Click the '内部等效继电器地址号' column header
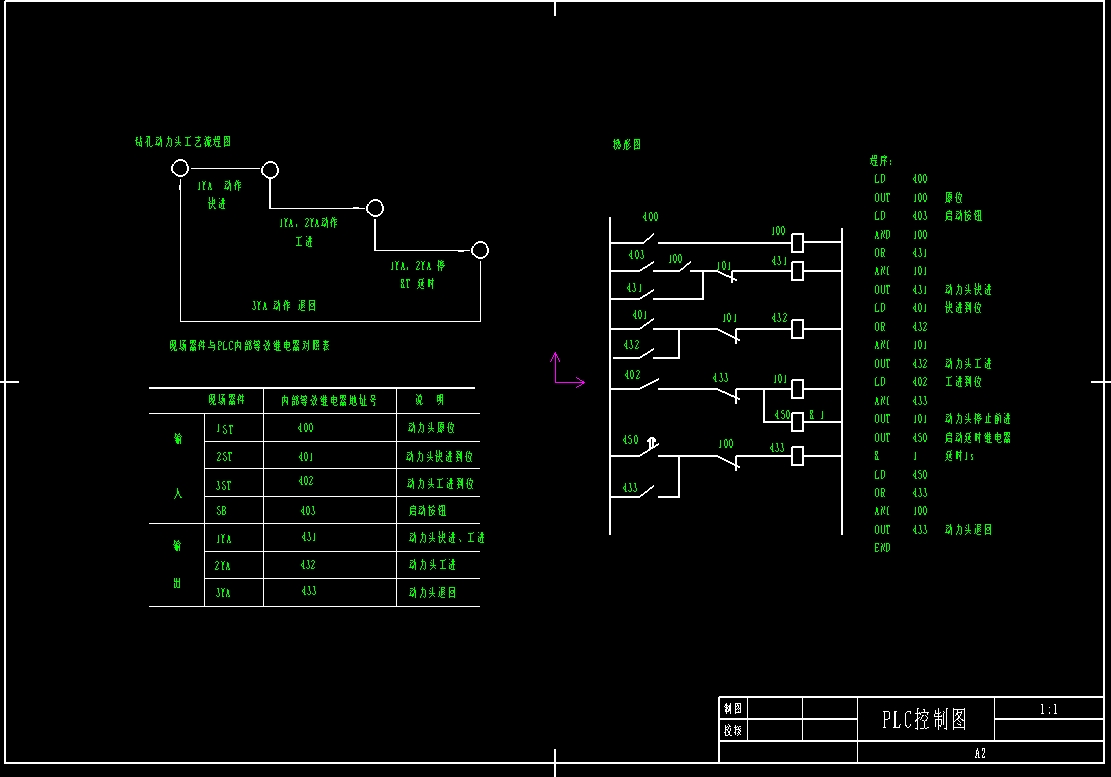Image resolution: width=1111 pixels, height=777 pixels. click(x=329, y=401)
